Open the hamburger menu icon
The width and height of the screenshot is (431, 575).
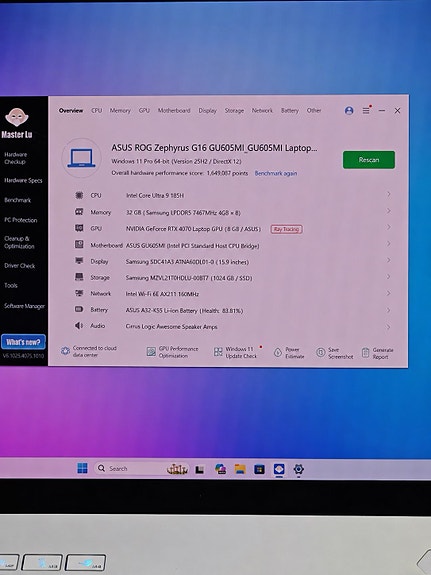pyautogui.click(x=366, y=110)
